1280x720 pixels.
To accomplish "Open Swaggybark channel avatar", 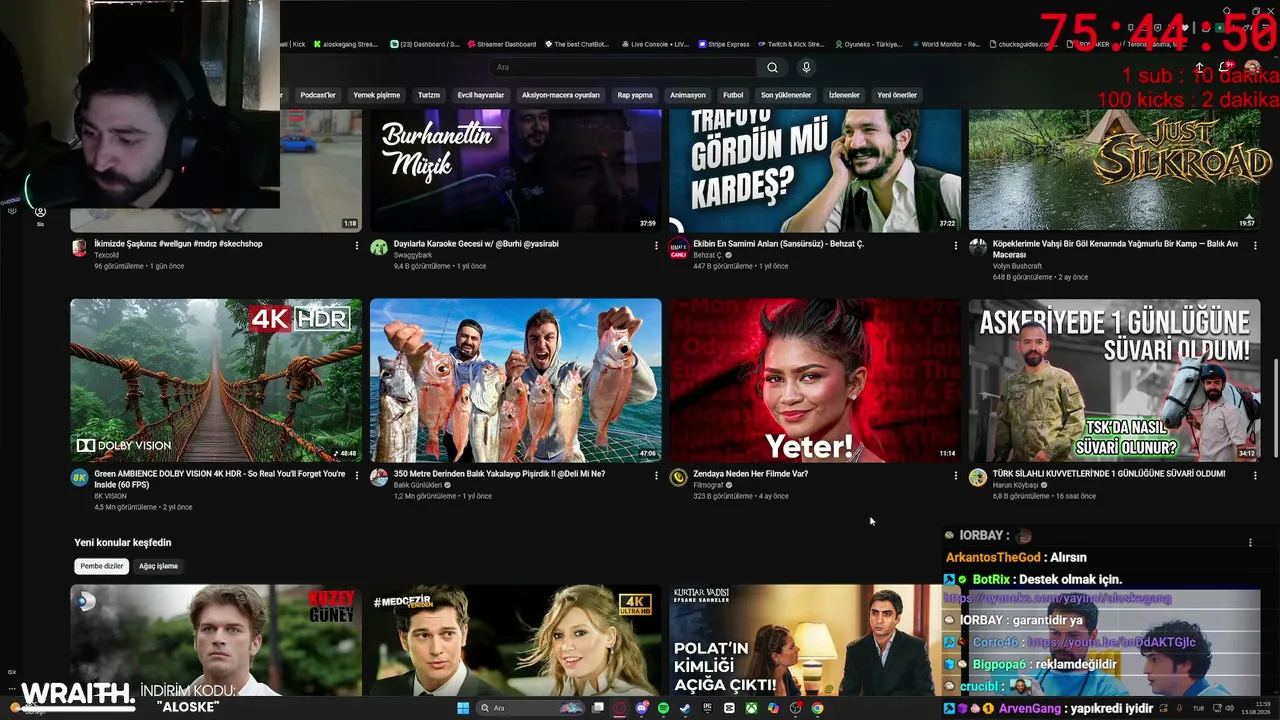I will coord(379,248).
